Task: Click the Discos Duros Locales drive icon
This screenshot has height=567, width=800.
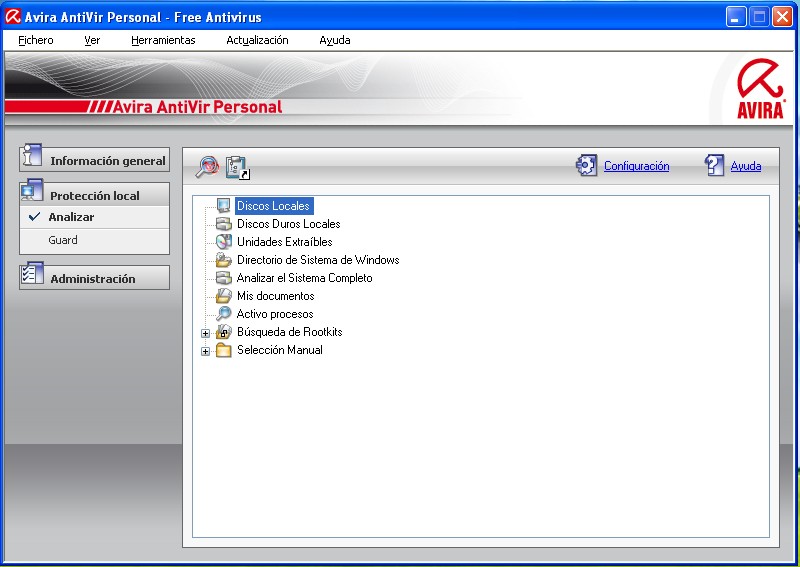Action: (223, 224)
